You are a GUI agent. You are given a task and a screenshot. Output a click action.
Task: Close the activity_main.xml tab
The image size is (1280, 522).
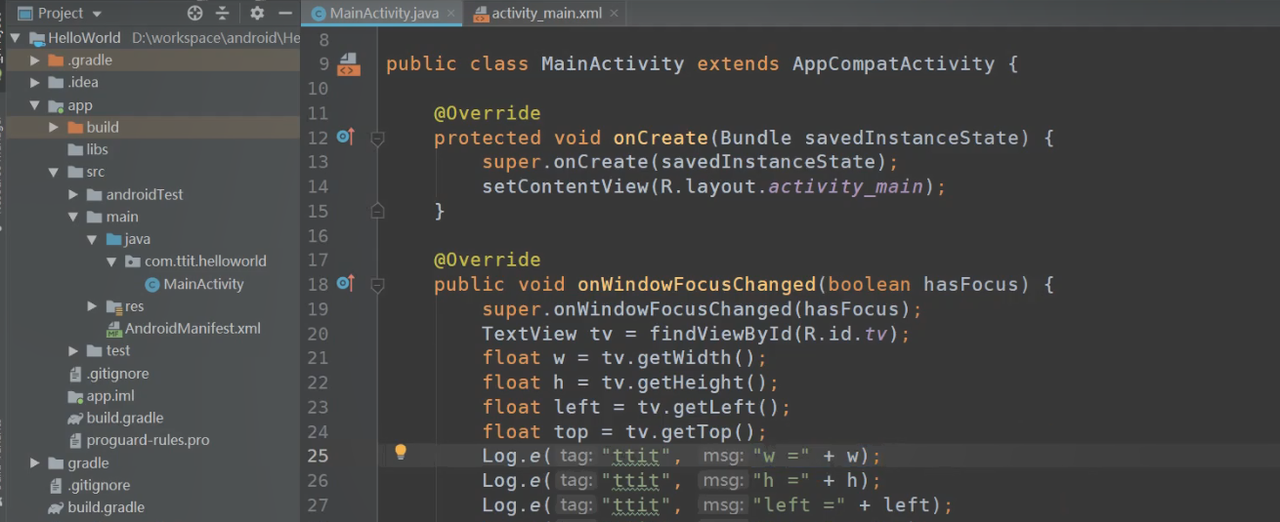coord(613,14)
